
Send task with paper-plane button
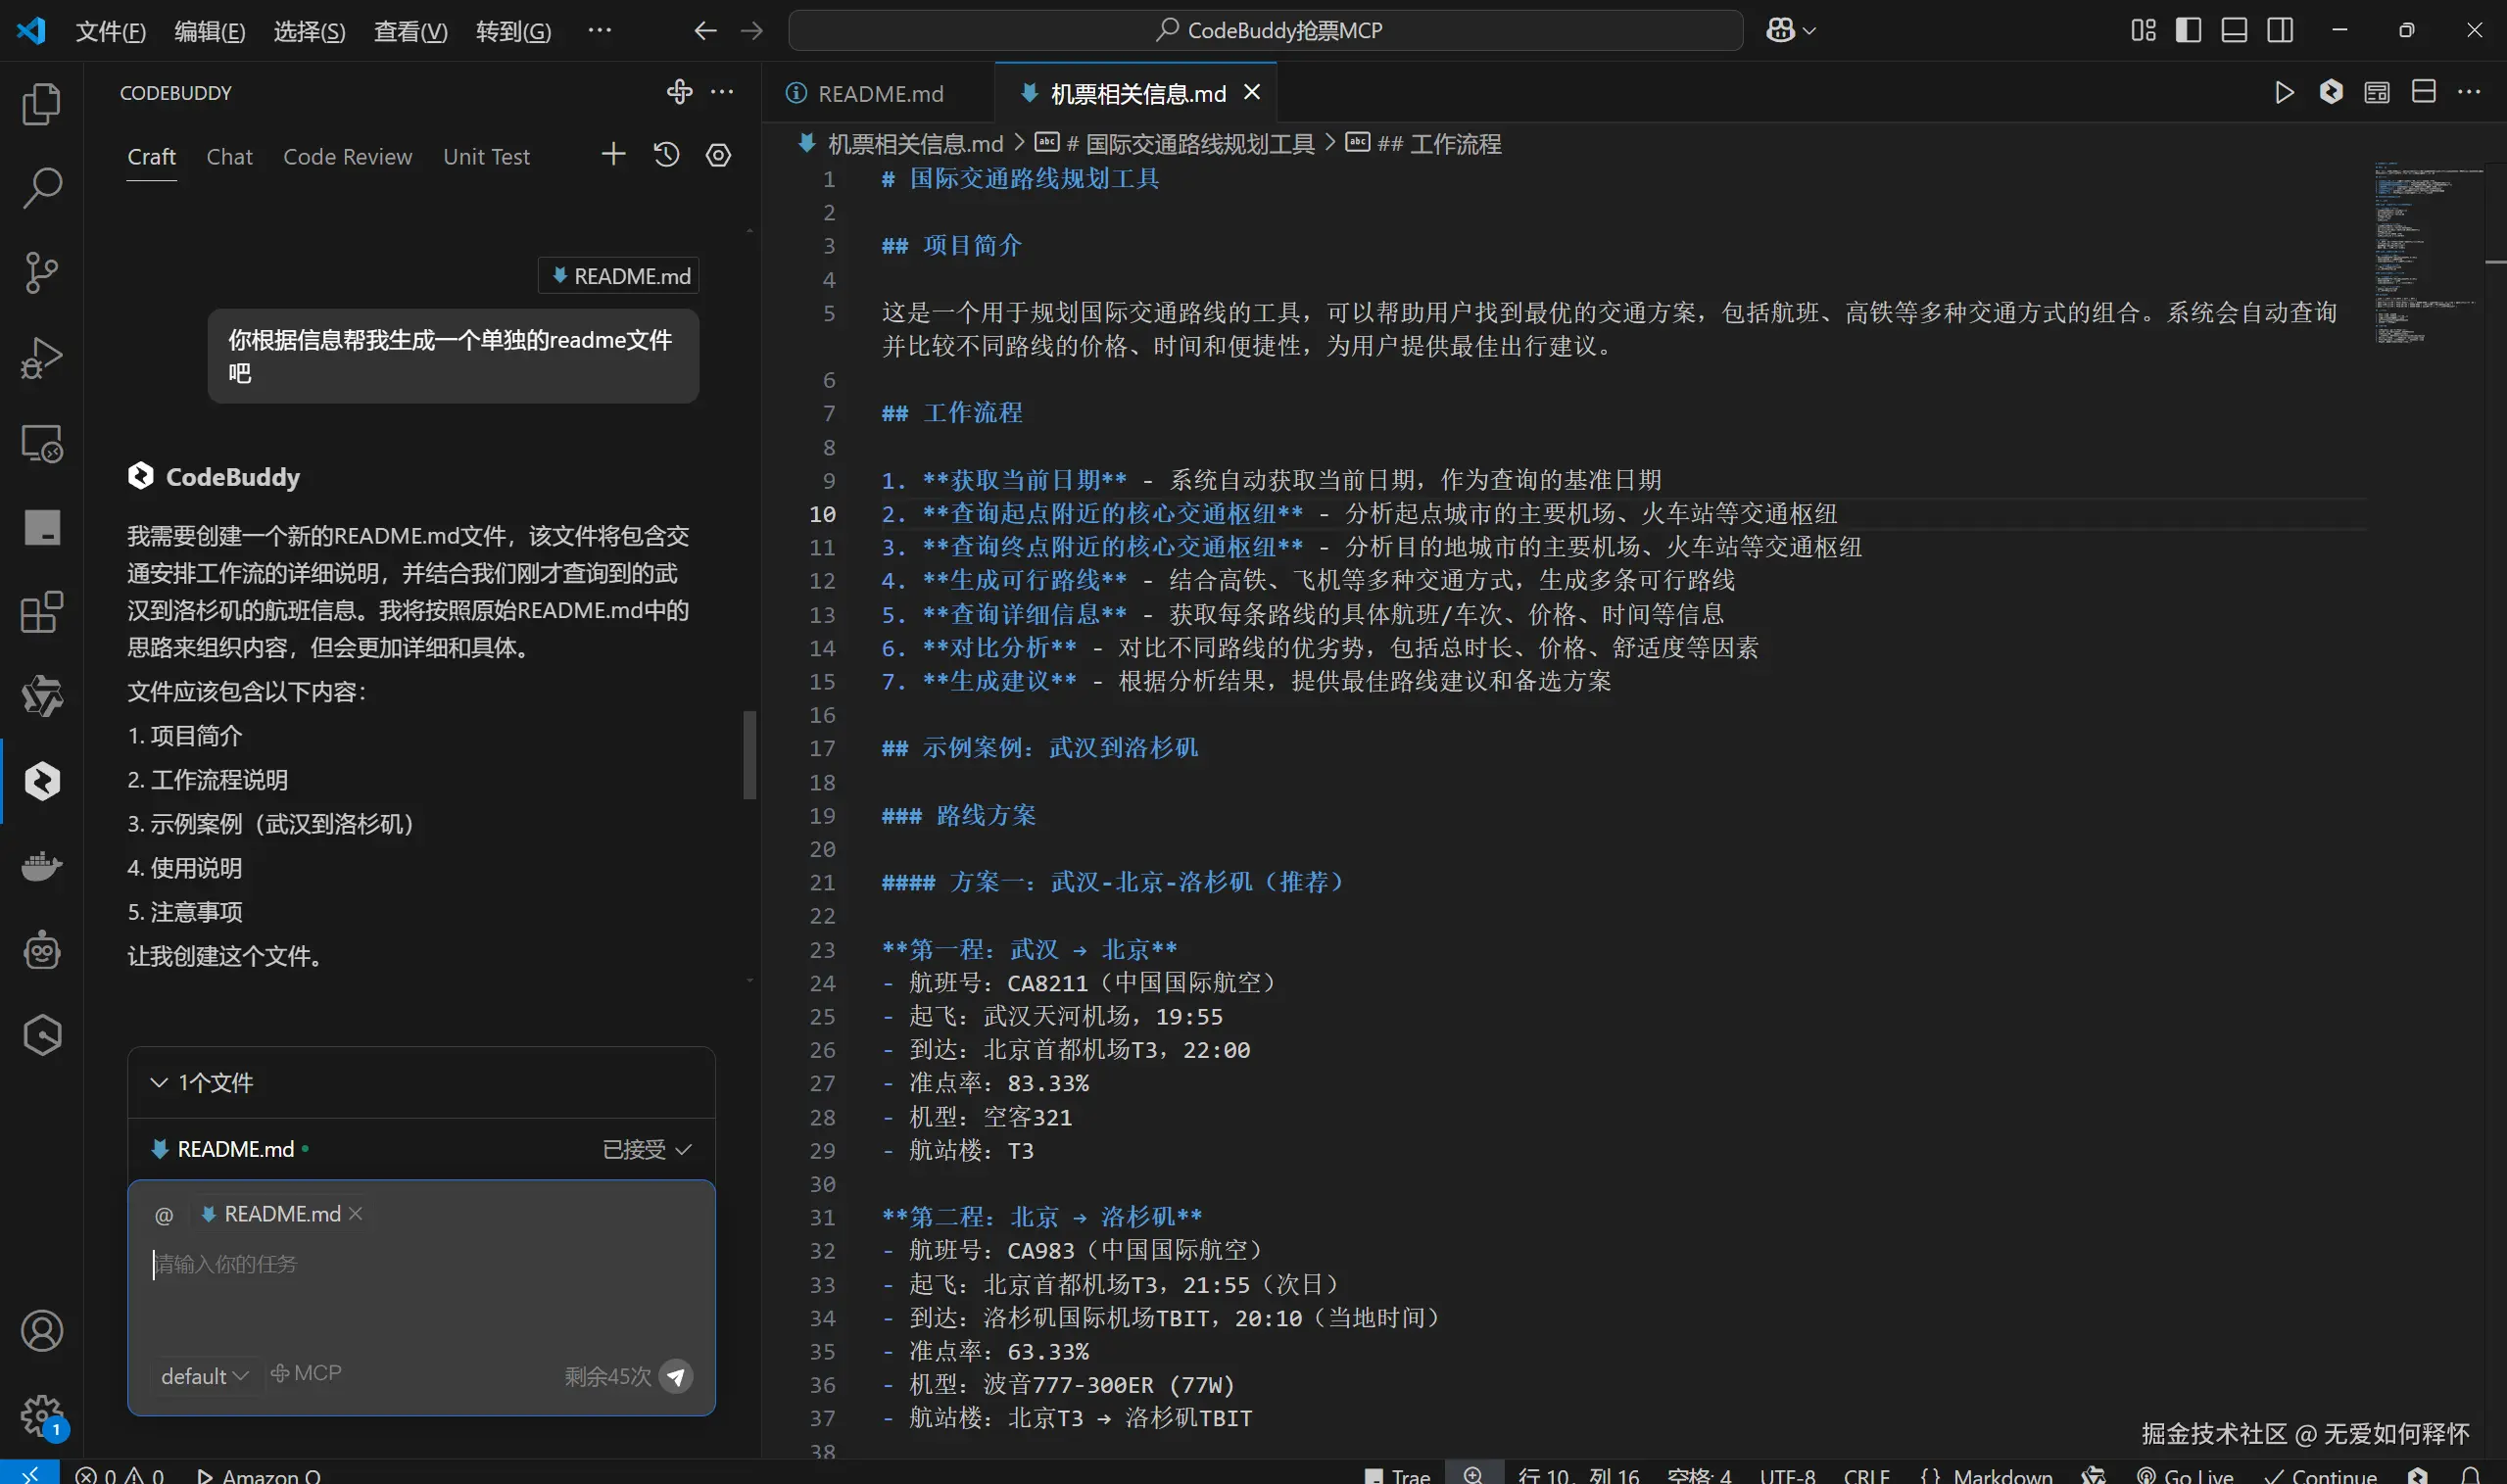[x=676, y=1376]
